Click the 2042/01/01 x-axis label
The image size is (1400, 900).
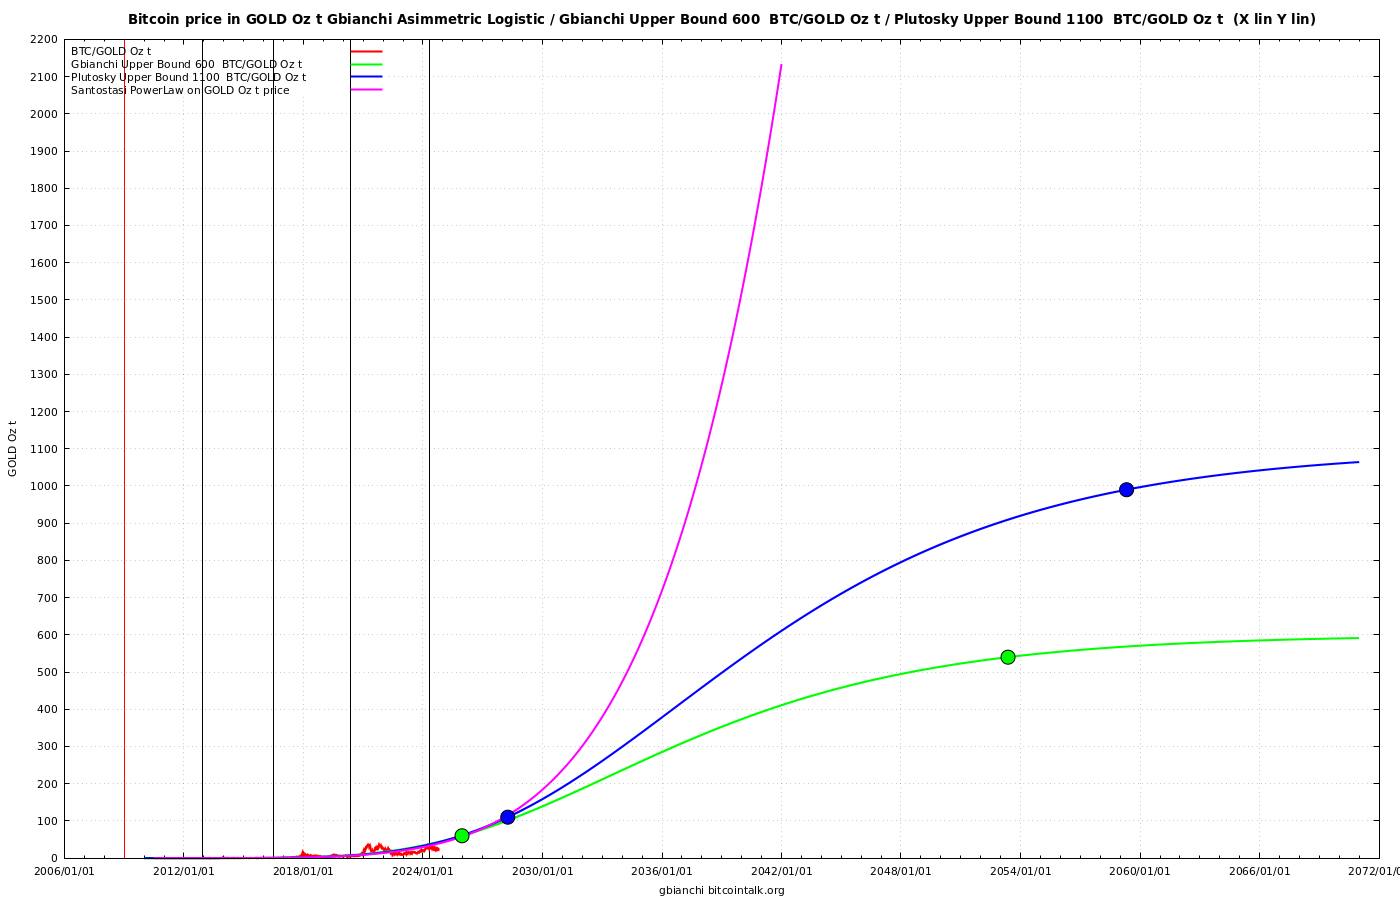782,871
